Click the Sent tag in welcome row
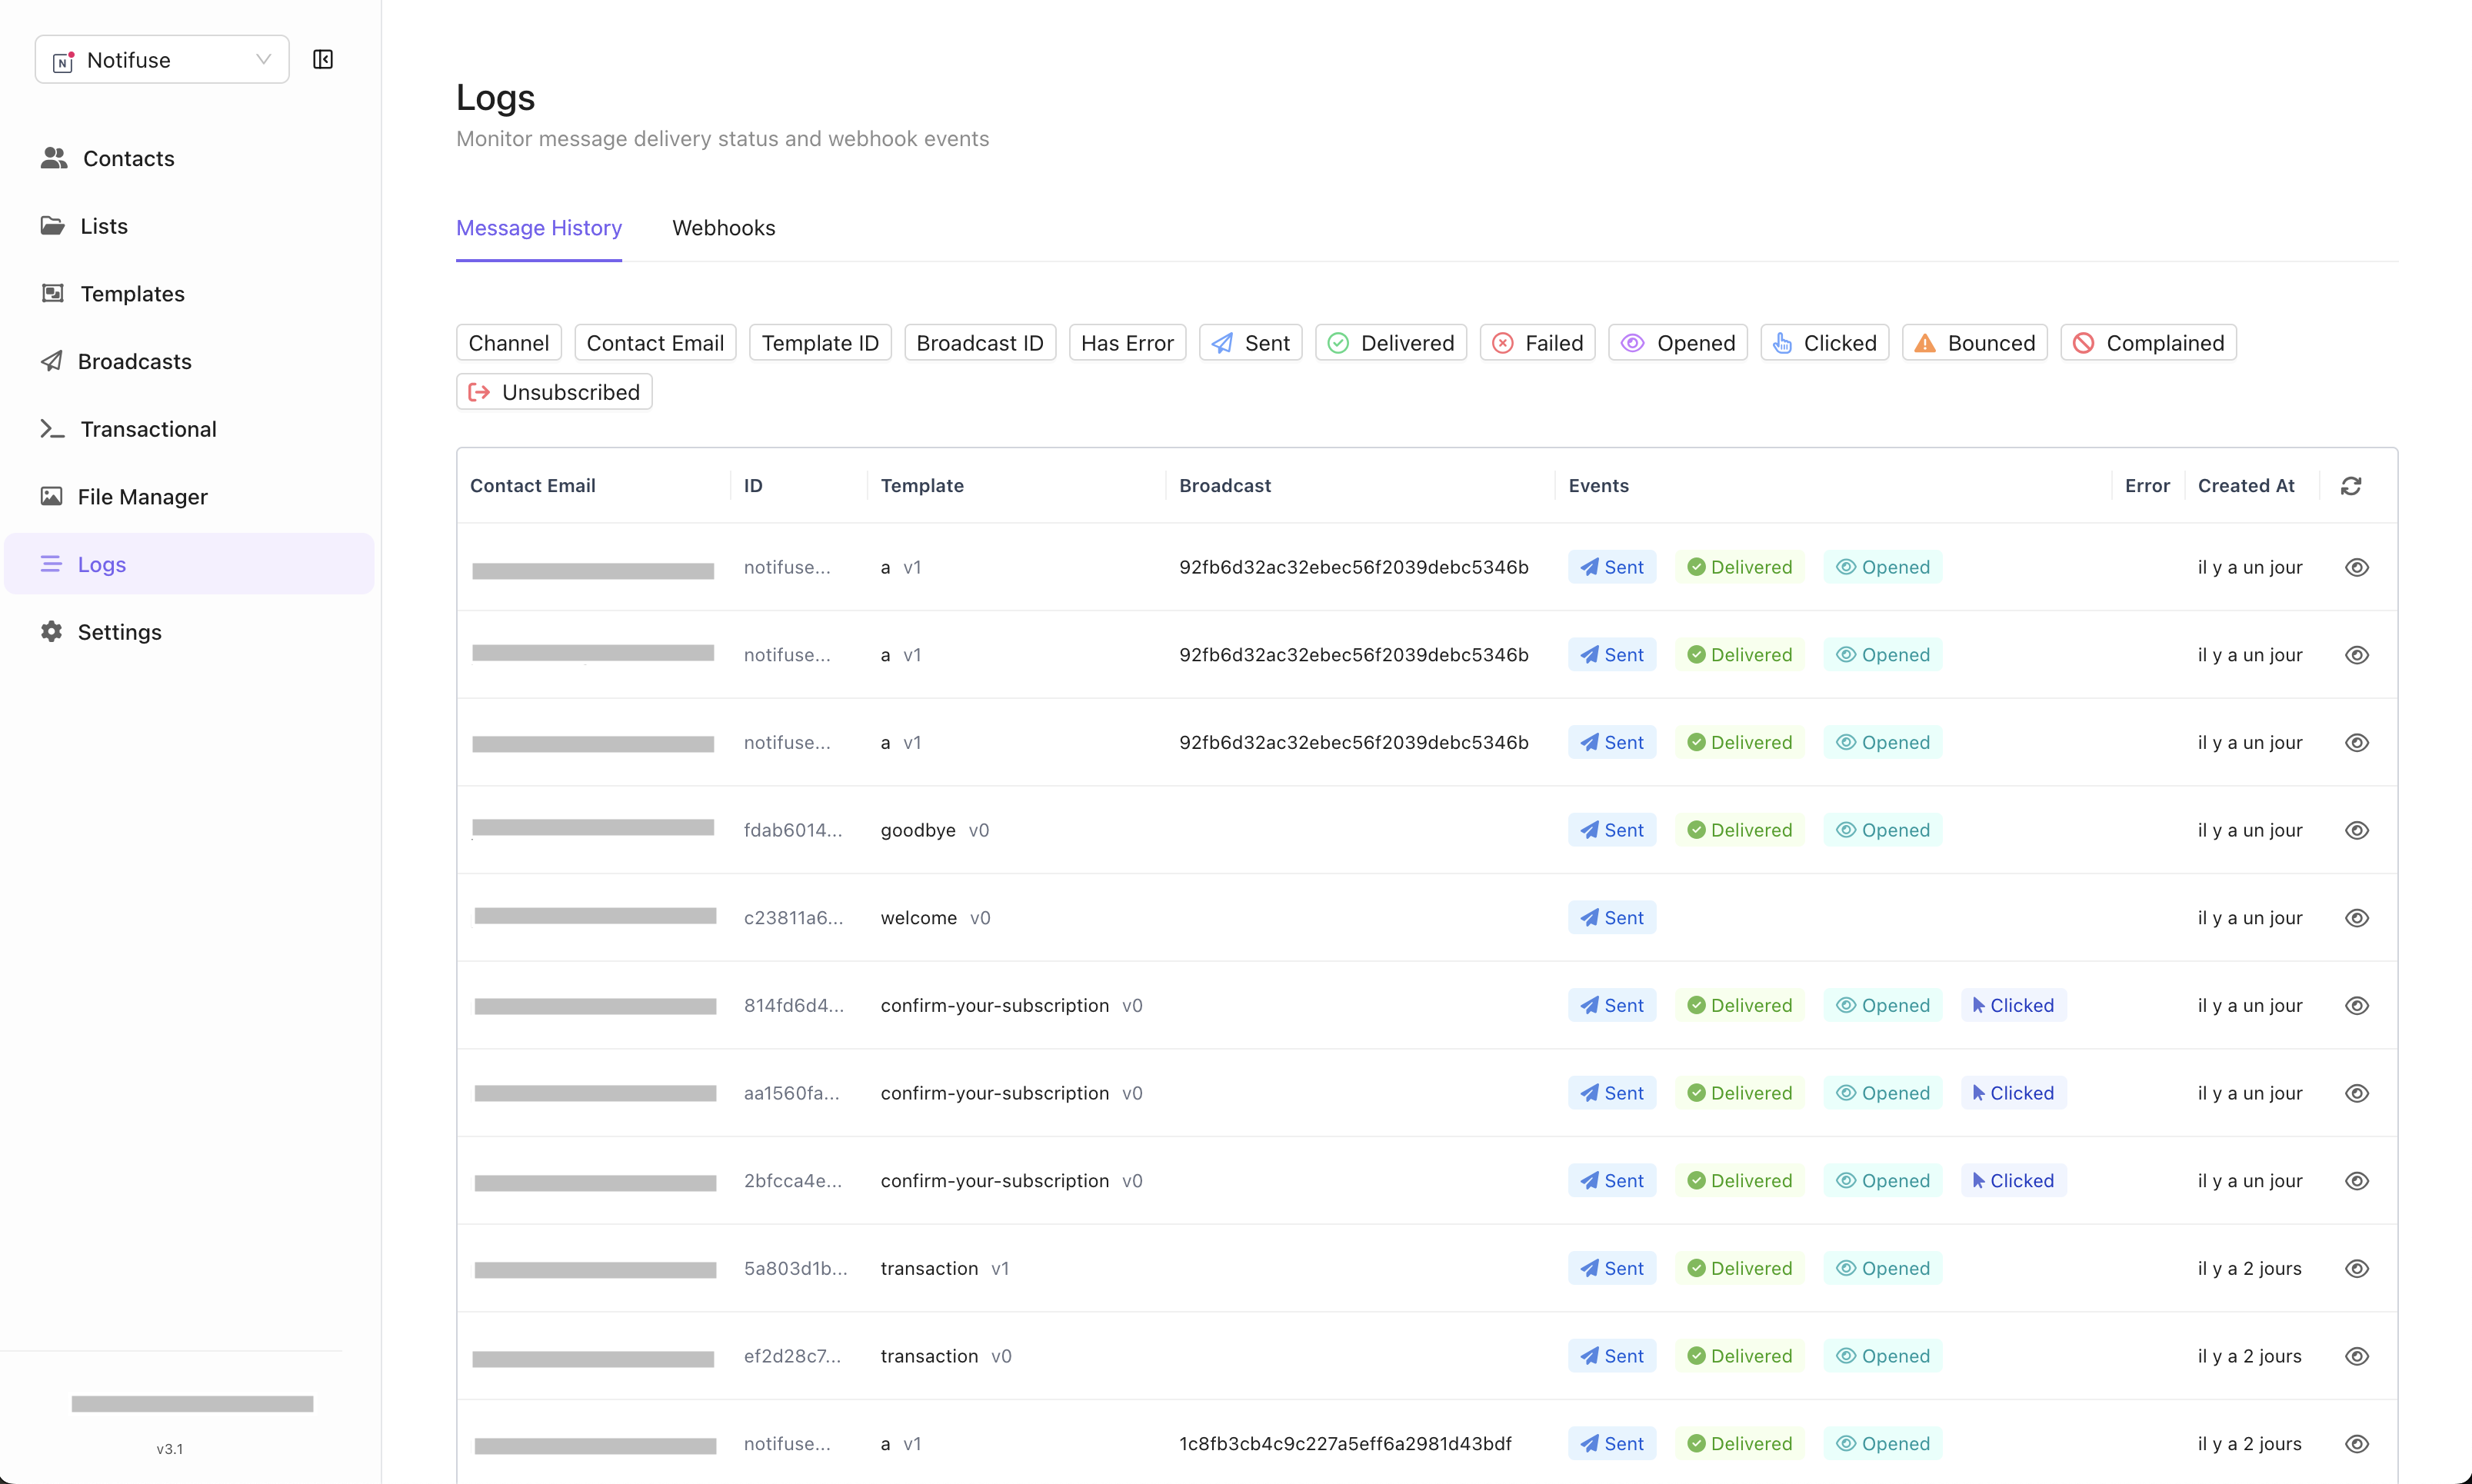Screen dimensions: 2472x1484 [1612, 918]
